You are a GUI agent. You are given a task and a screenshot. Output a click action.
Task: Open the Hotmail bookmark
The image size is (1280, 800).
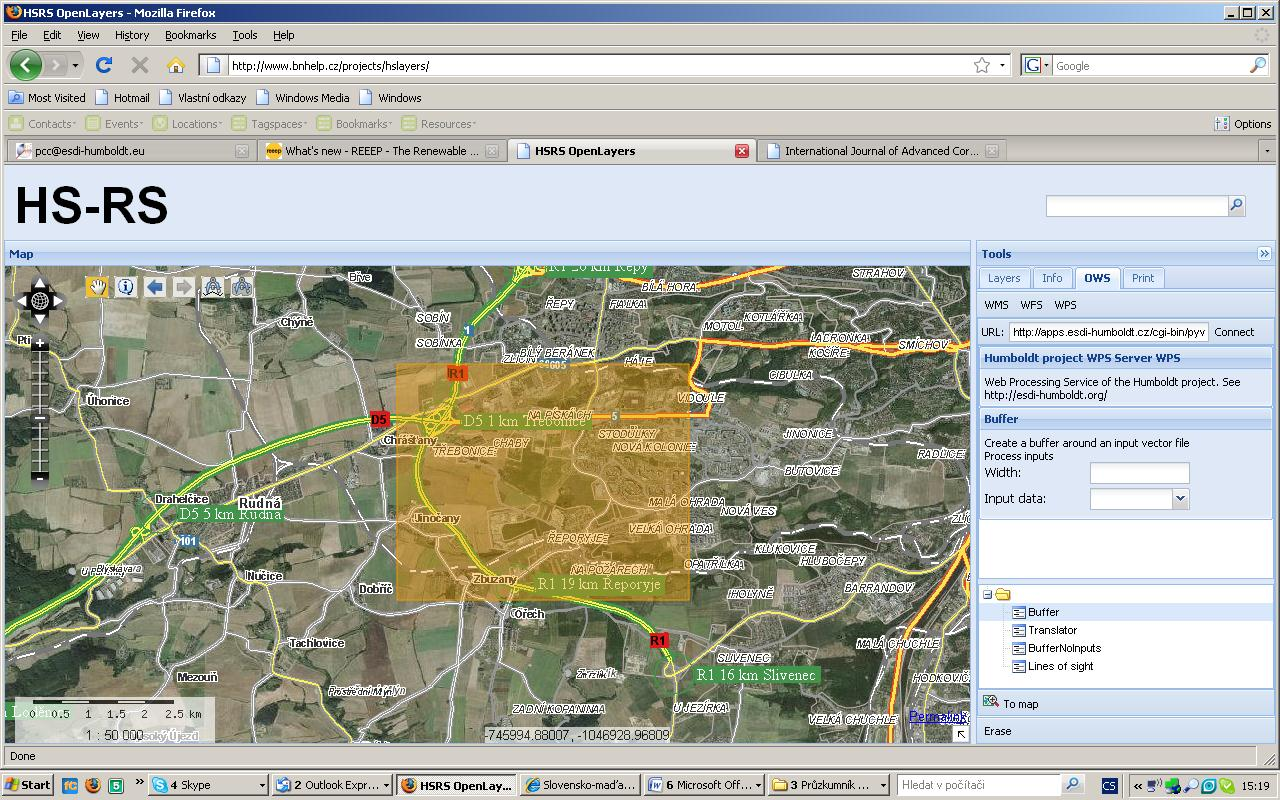click(122, 98)
